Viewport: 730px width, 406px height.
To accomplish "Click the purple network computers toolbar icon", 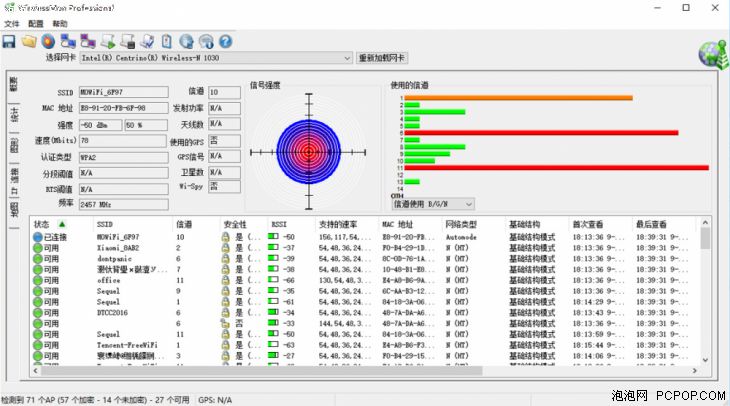I will click(88, 41).
